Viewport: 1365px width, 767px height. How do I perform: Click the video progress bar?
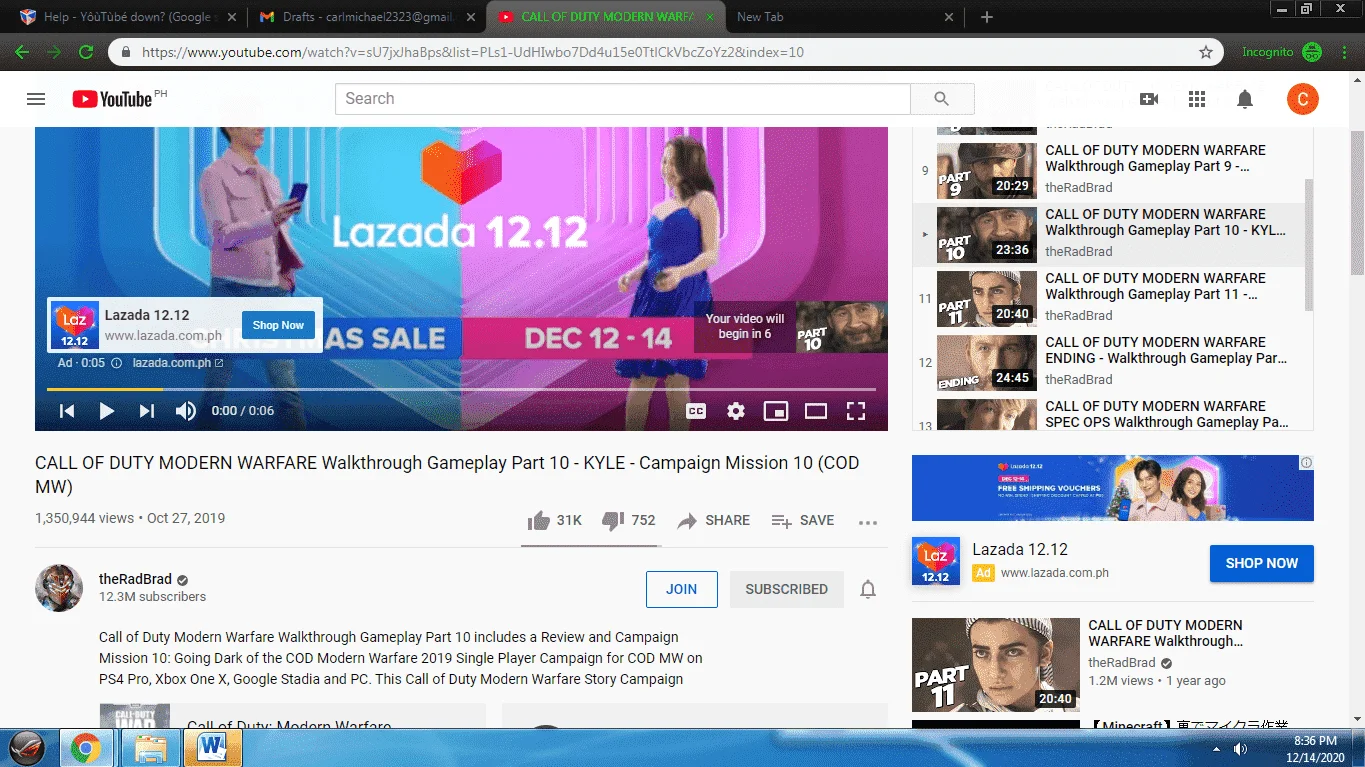pyautogui.click(x=461, y=389)
